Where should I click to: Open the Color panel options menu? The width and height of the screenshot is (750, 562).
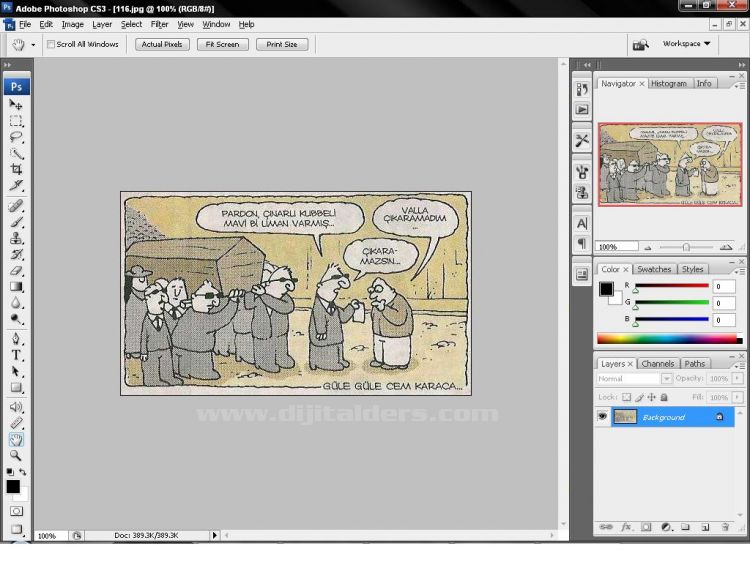[x=739, y=271]
